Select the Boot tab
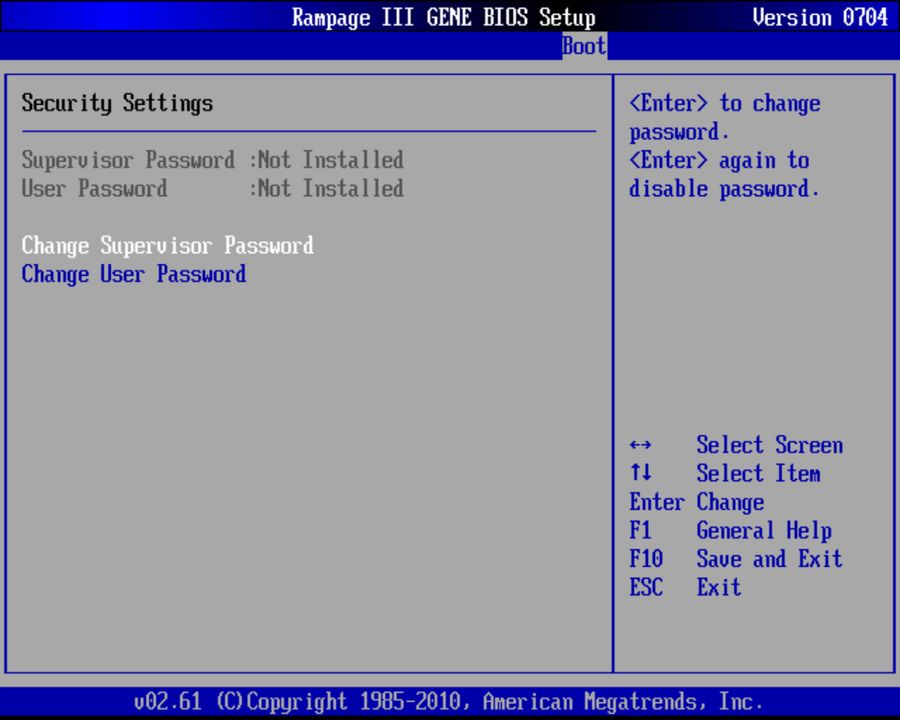 pos(584,46)
